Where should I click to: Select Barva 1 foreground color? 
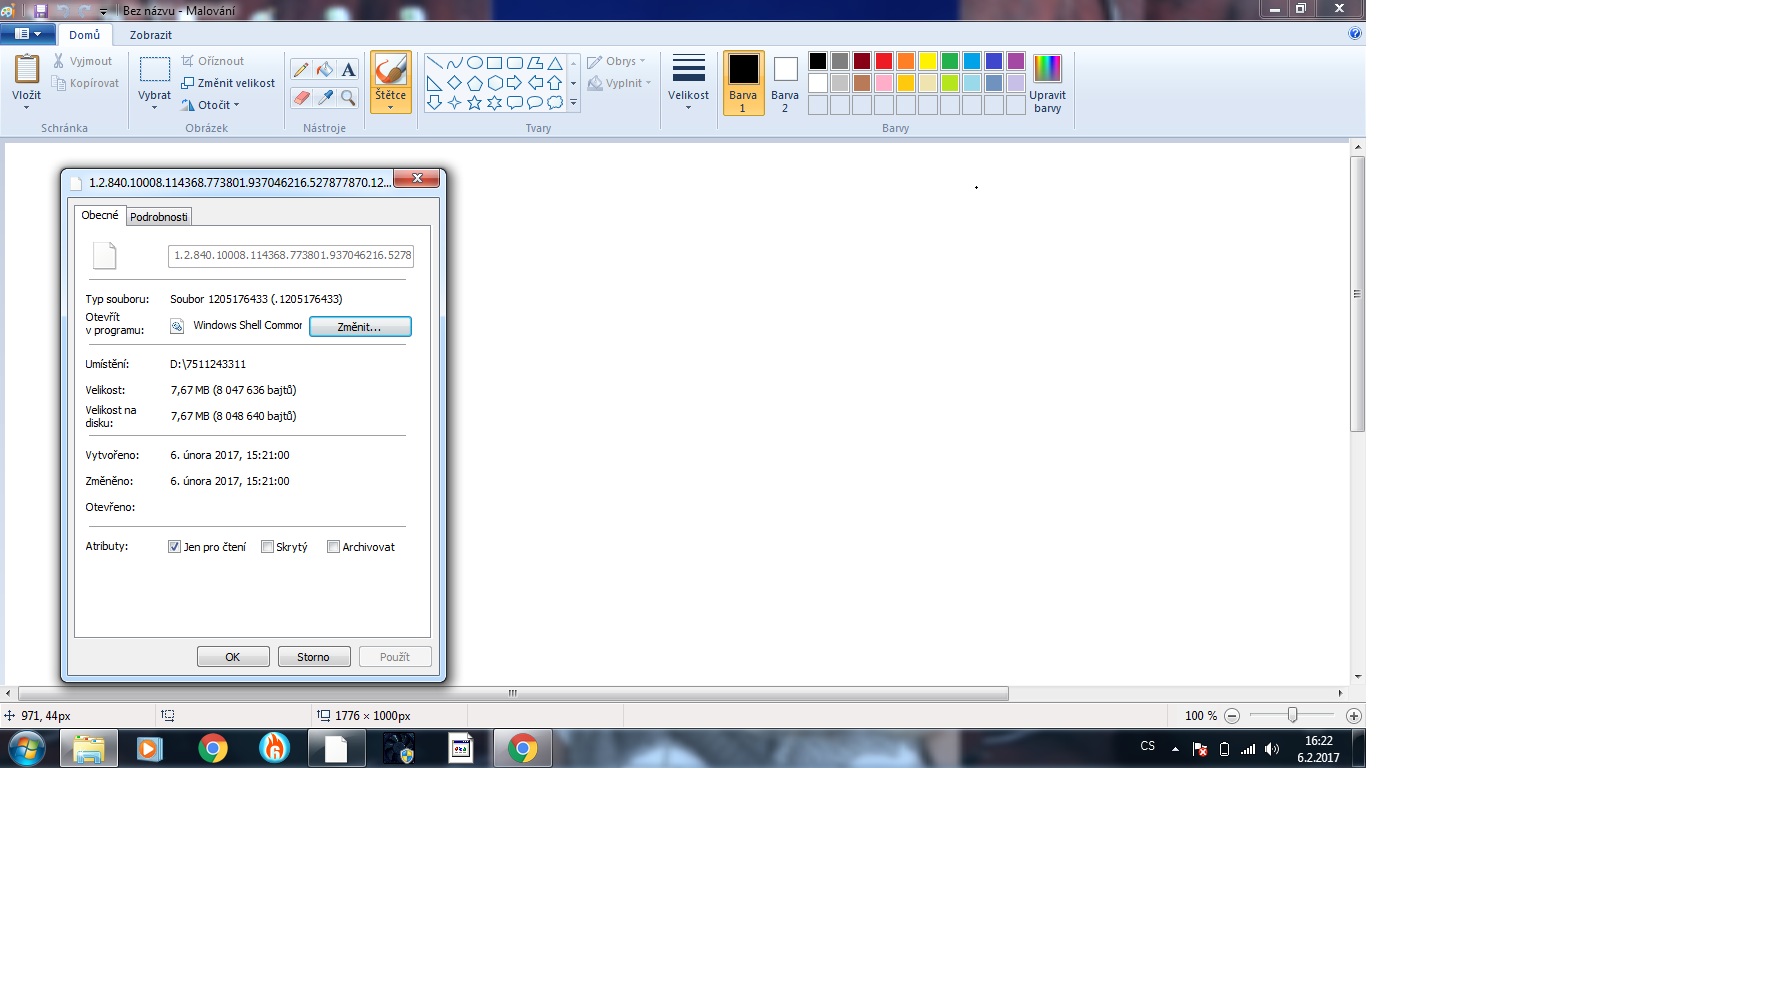[743, 83]
